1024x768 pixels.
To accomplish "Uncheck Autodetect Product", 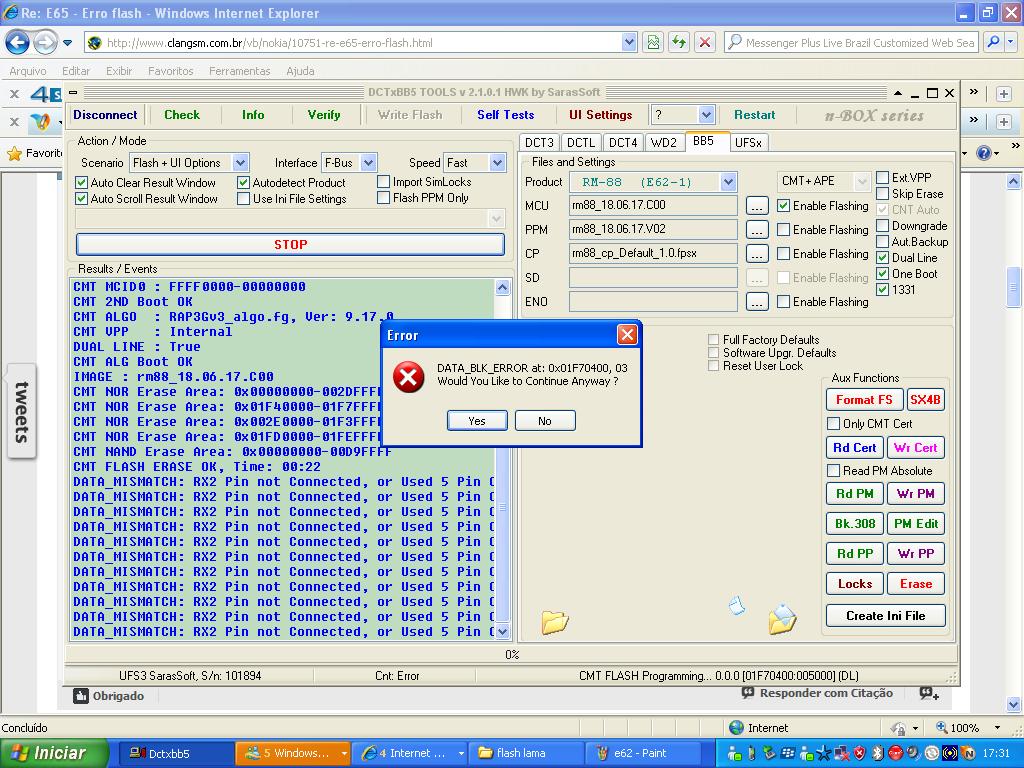I will (244, 183).
